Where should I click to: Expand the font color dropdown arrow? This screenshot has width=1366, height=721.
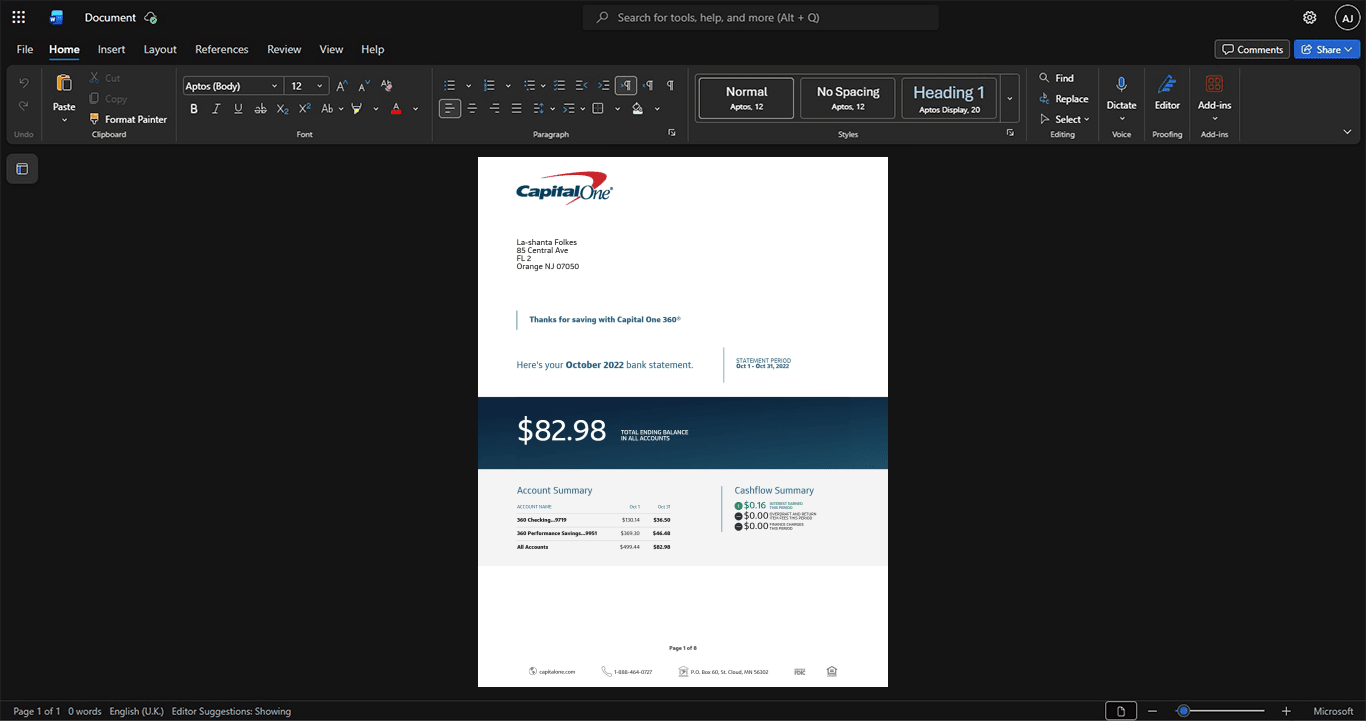click(416, 109)
